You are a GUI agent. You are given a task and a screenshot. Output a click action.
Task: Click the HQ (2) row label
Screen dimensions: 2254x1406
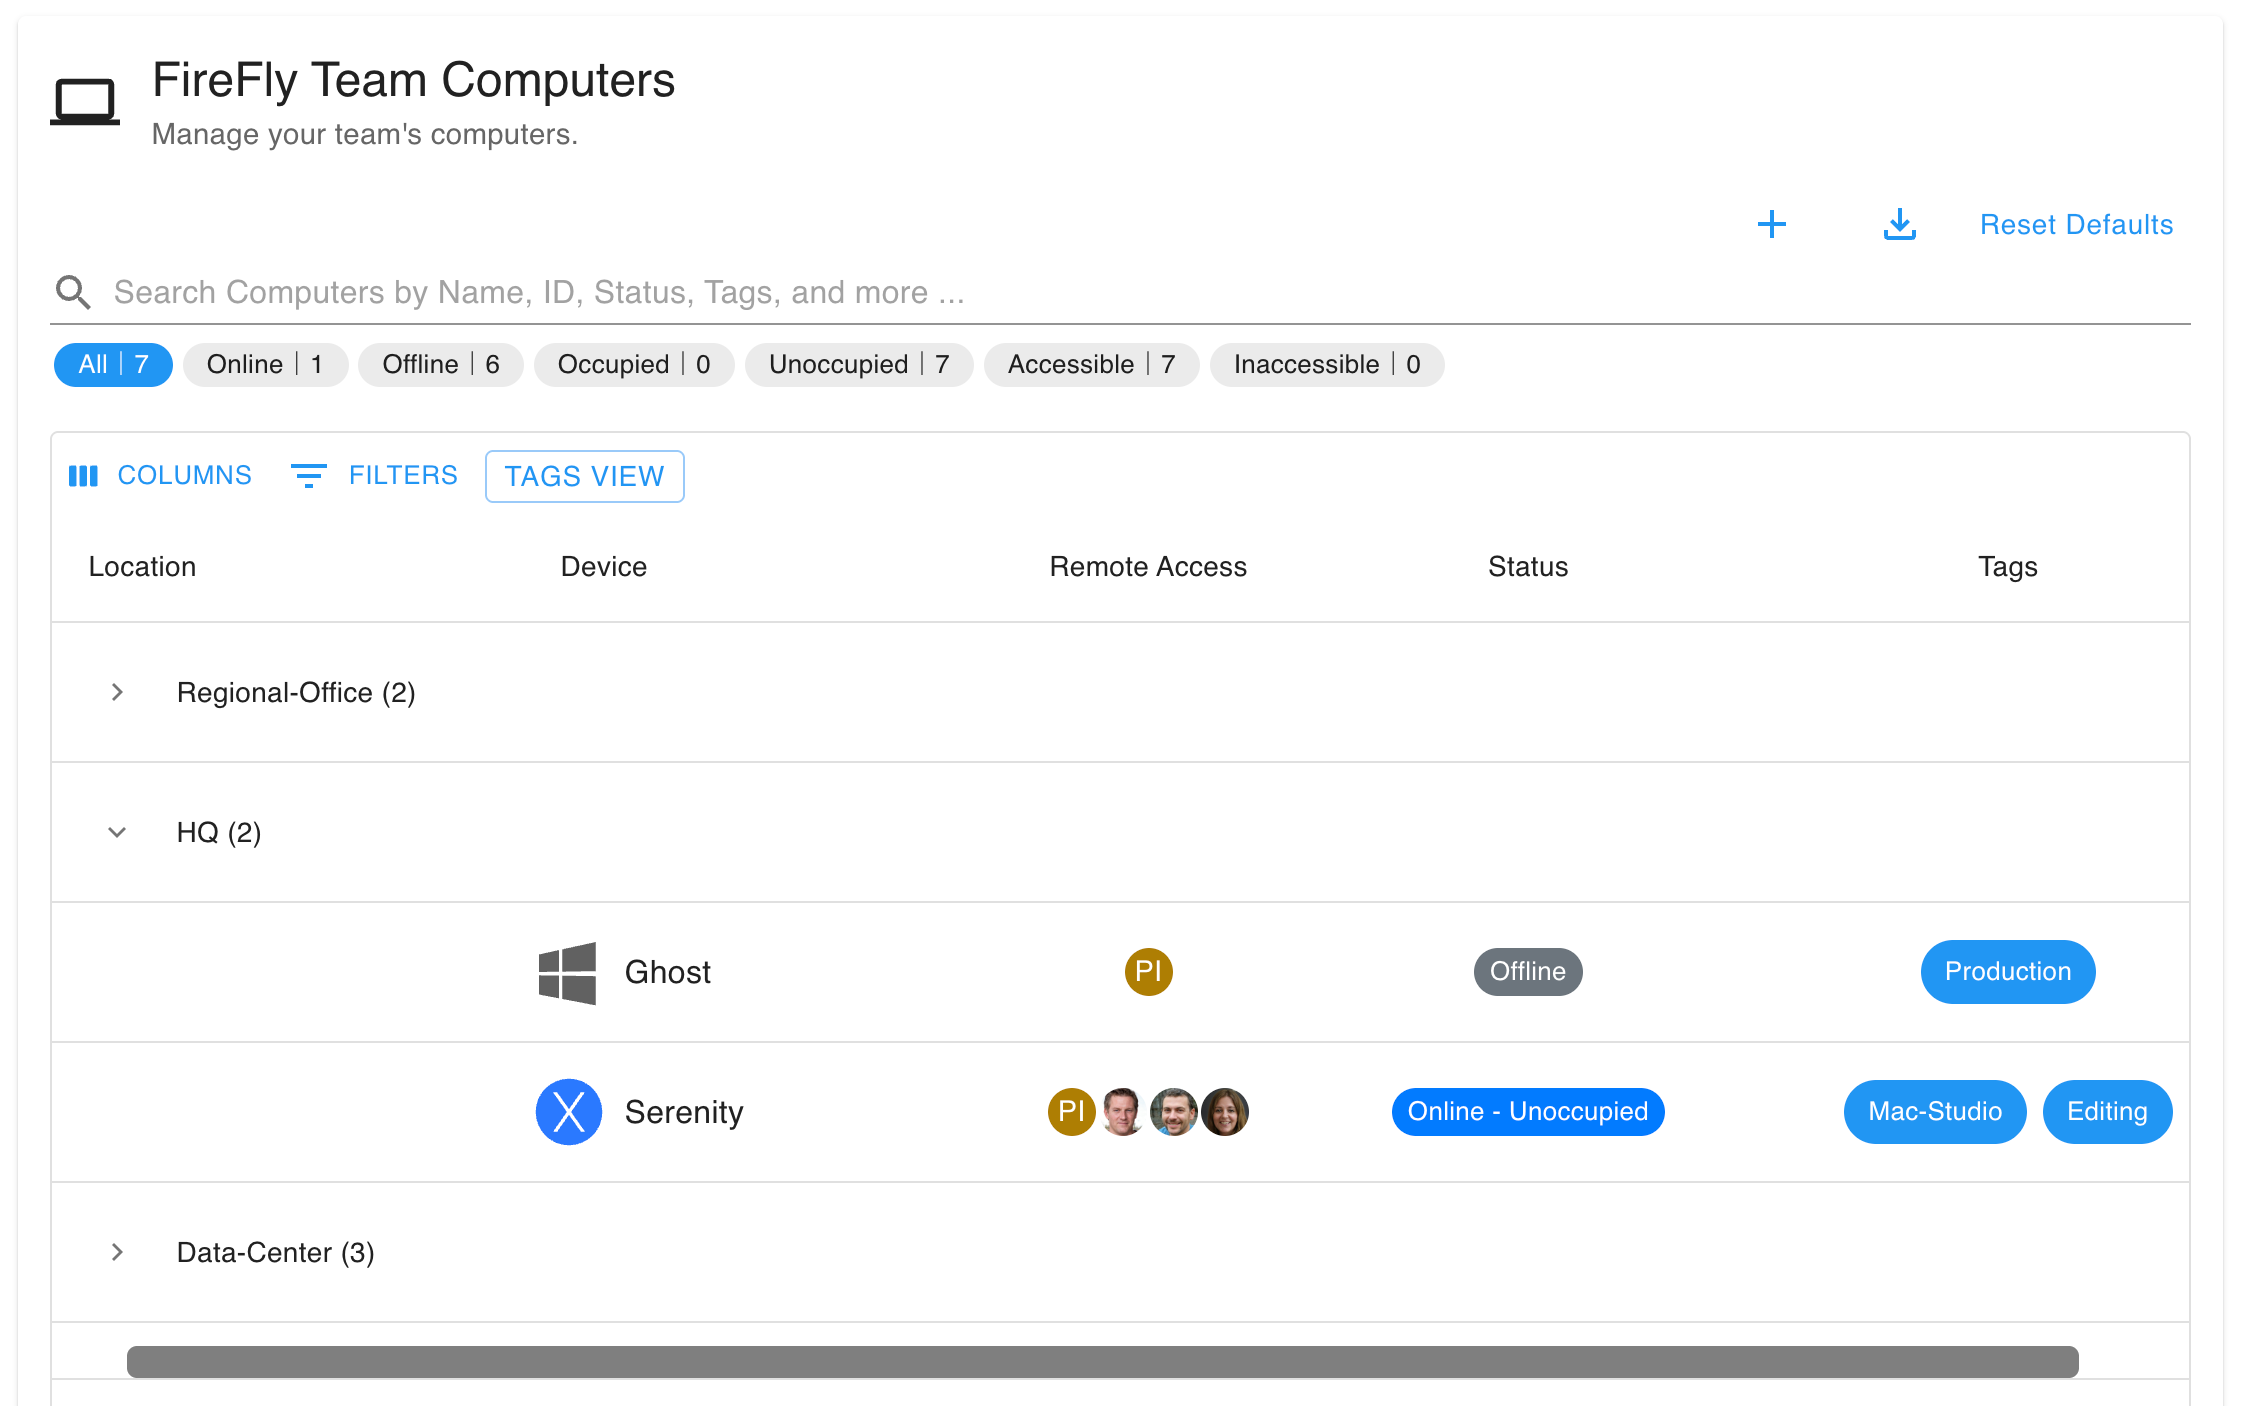(x=219, y=832)
